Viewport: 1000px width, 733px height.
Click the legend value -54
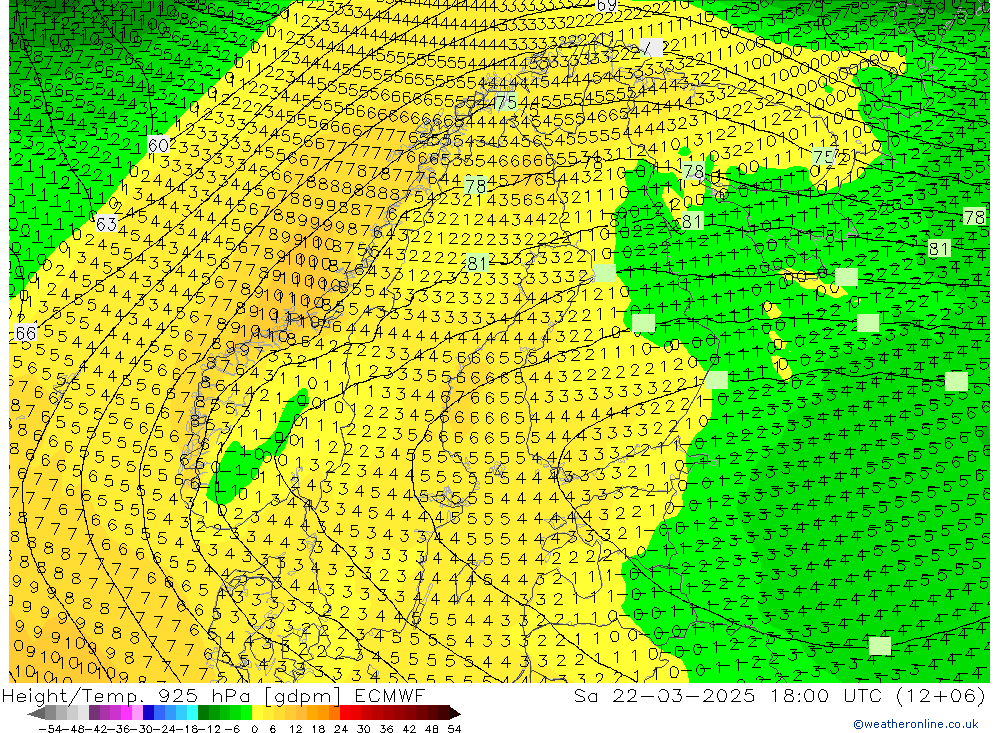tap(50, 729)
